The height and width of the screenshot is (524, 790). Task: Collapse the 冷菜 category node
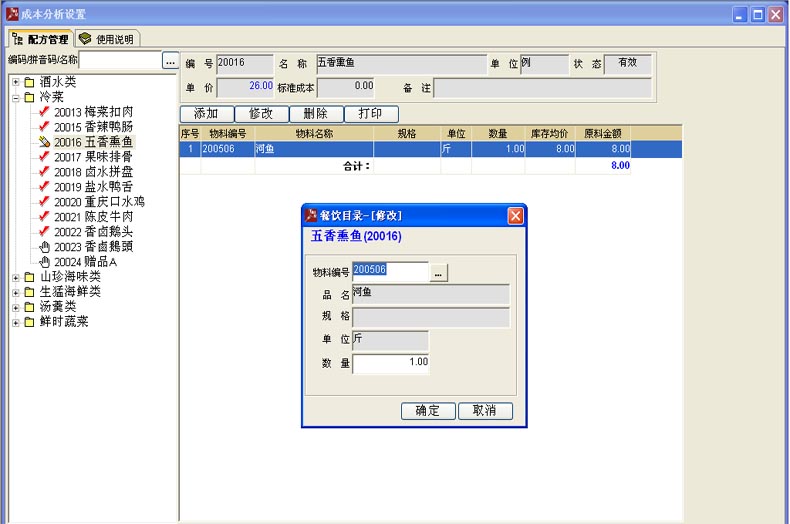pyautogui.click(x=16, y=97)
